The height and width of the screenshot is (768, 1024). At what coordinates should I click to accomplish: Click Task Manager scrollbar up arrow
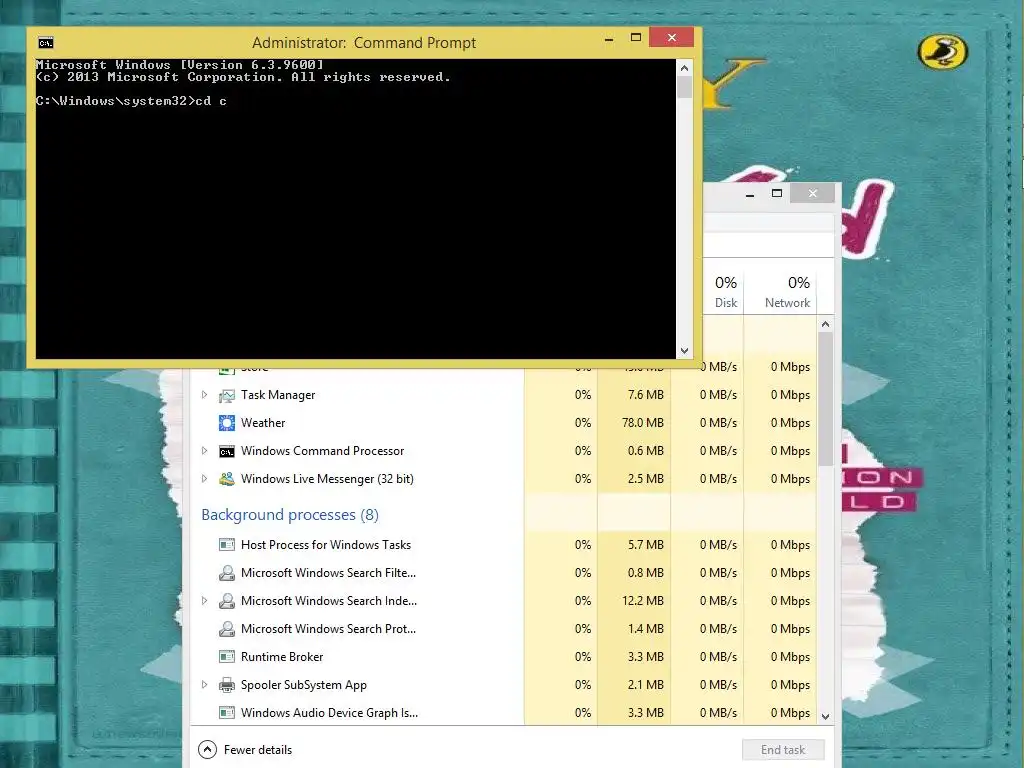click(825, 325)
